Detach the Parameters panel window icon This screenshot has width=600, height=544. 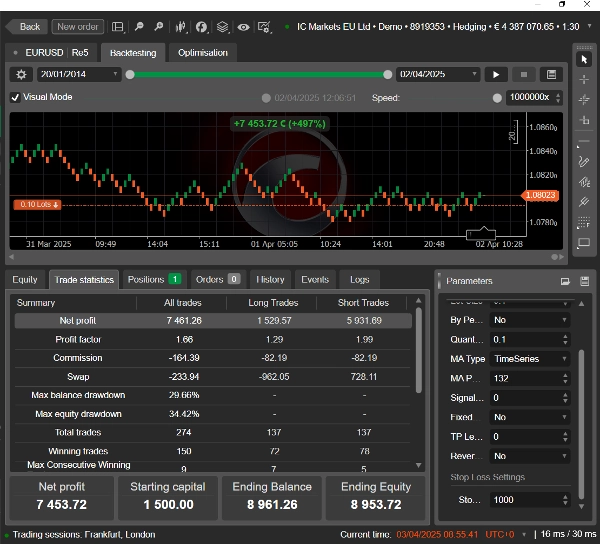[565, 281]
